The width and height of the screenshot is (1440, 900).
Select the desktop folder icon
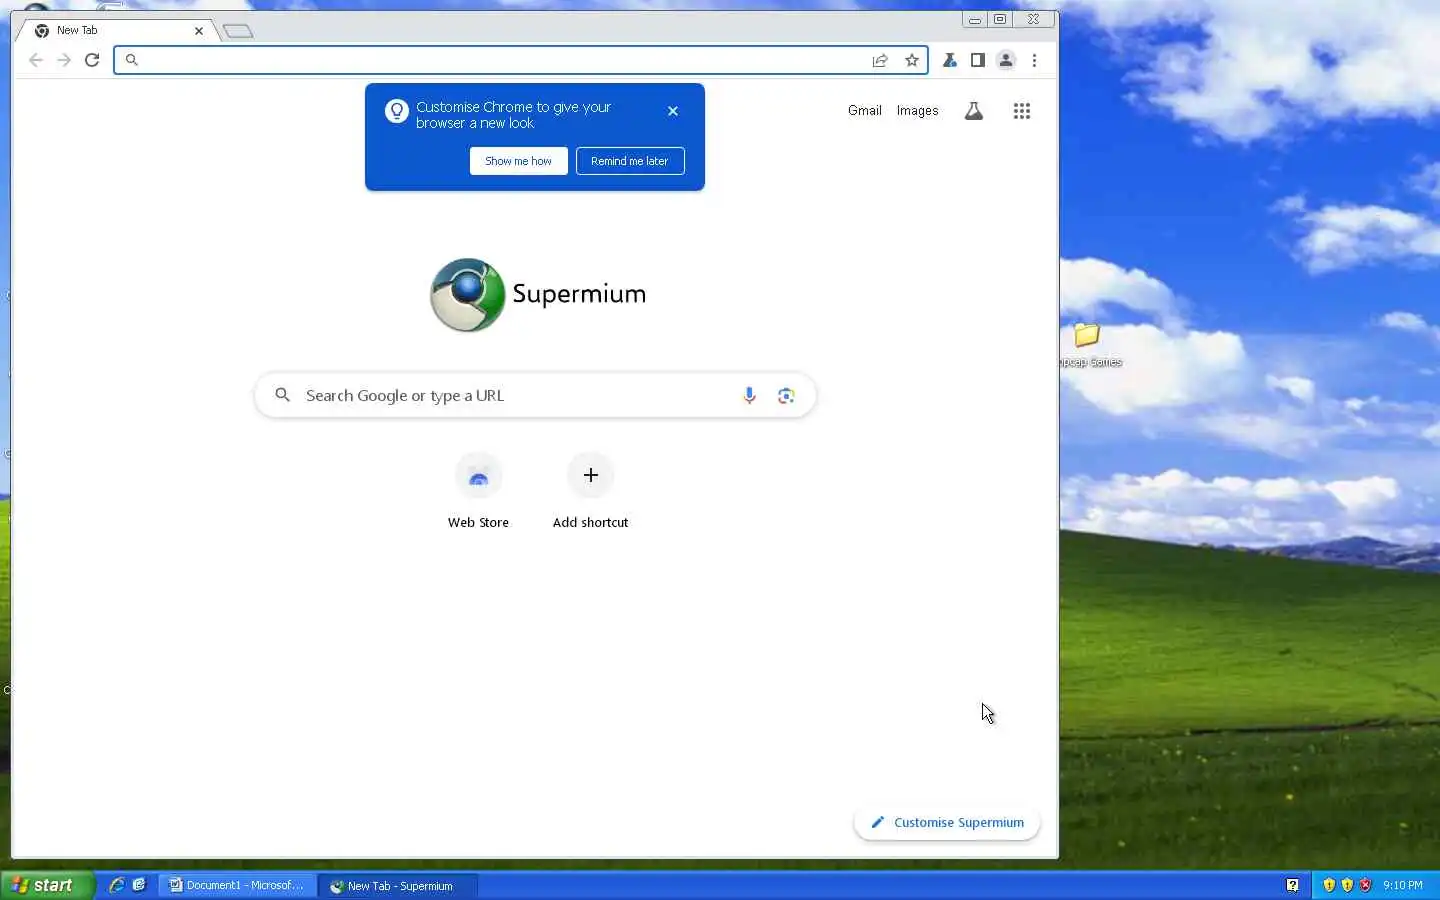pos(1087,343)
